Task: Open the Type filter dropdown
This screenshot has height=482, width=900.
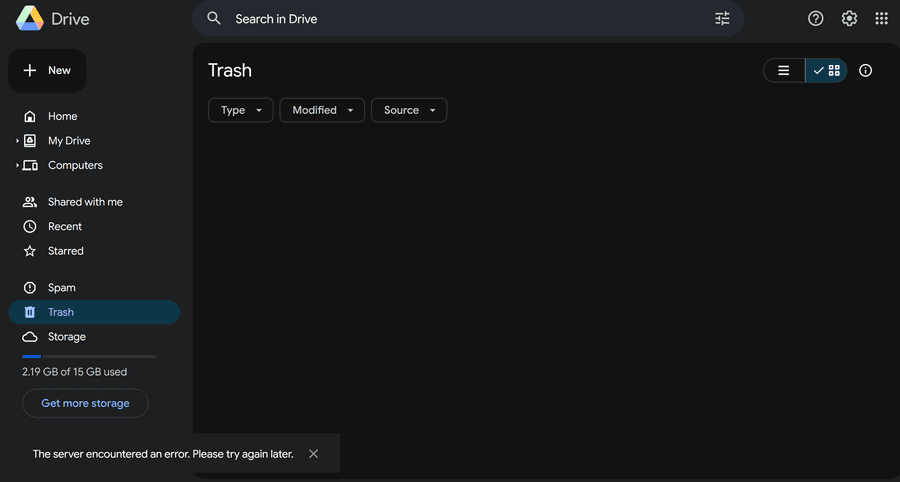Action: click(x=240, y=110)
